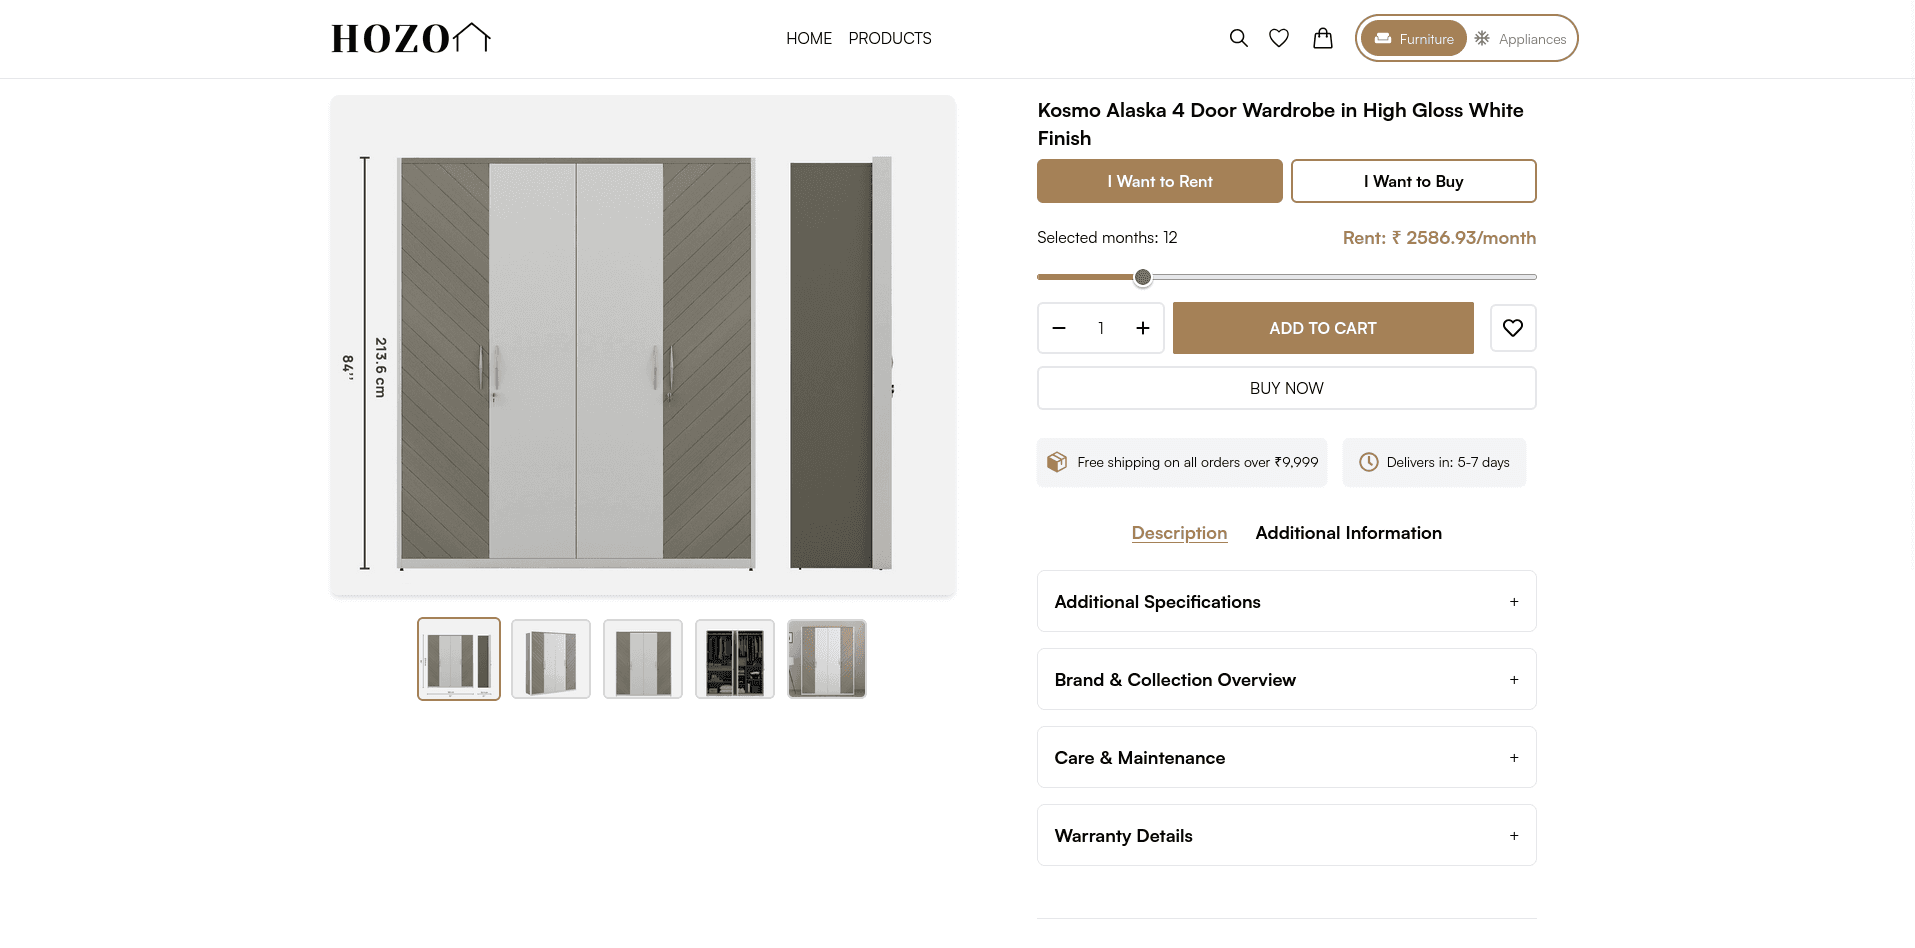Select first wardrobe dimensions thumbnail
The width and height of the screenshot is (1915, 948).
(x=459, y=659)
